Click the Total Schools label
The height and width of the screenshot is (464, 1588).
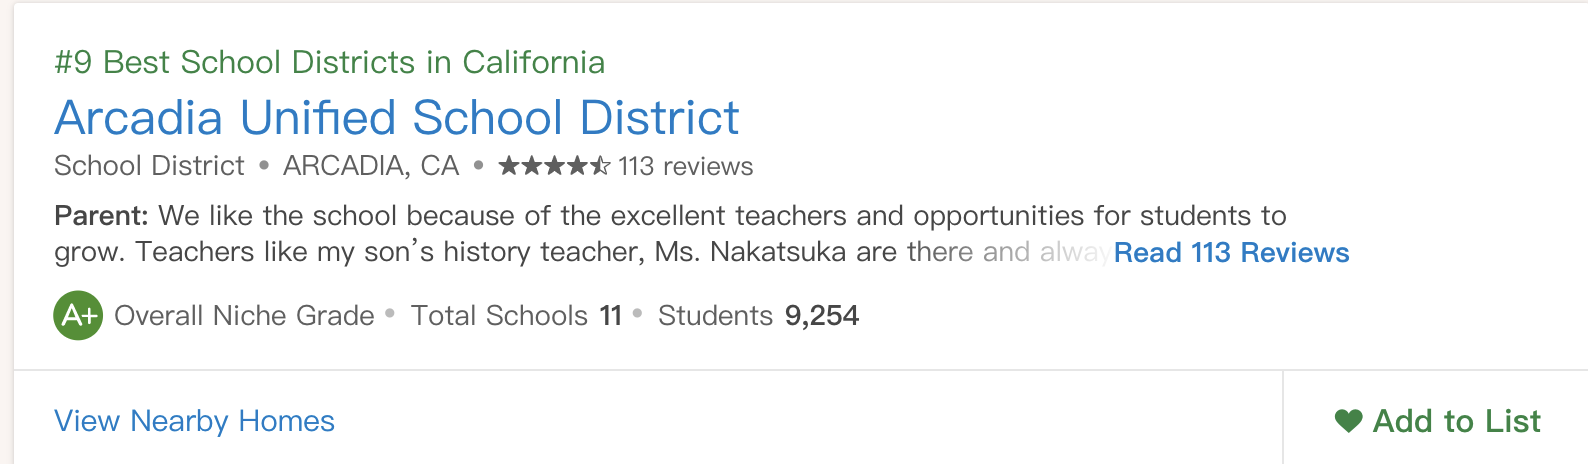point(499,316)
